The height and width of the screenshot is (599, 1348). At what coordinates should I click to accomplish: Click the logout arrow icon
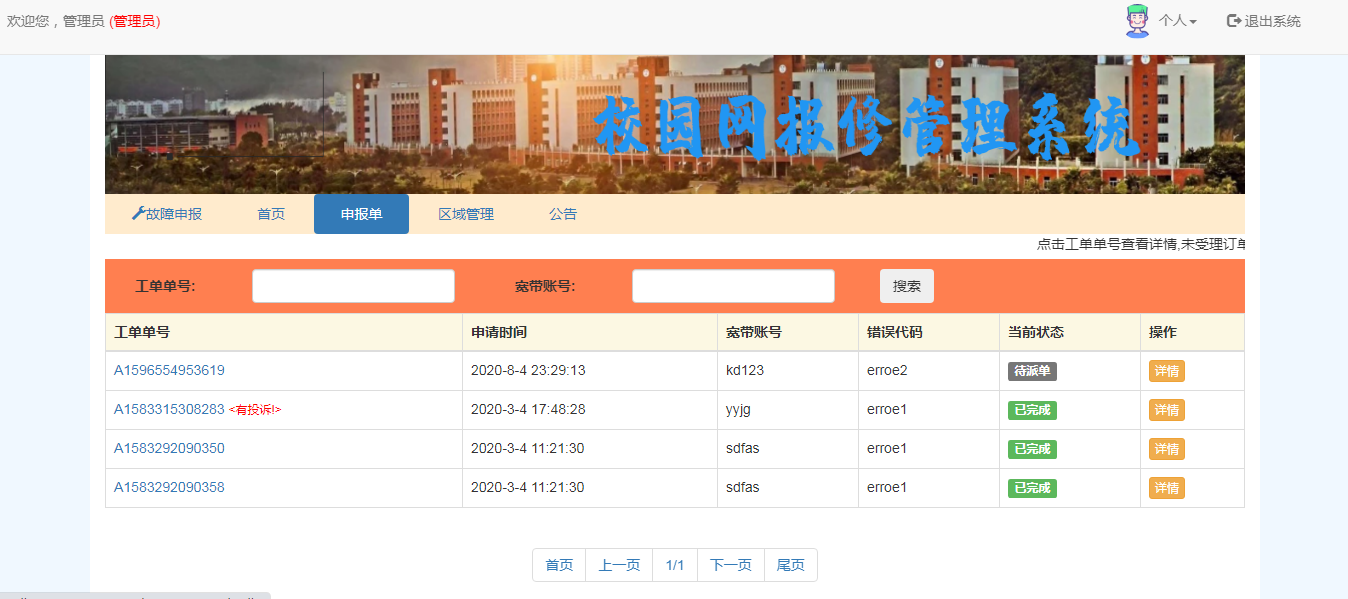1234,21
